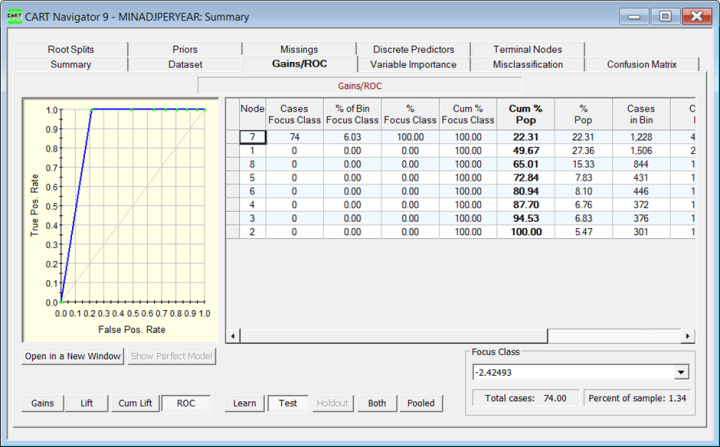Switch chart to Lift view

[x=87, y=403]
